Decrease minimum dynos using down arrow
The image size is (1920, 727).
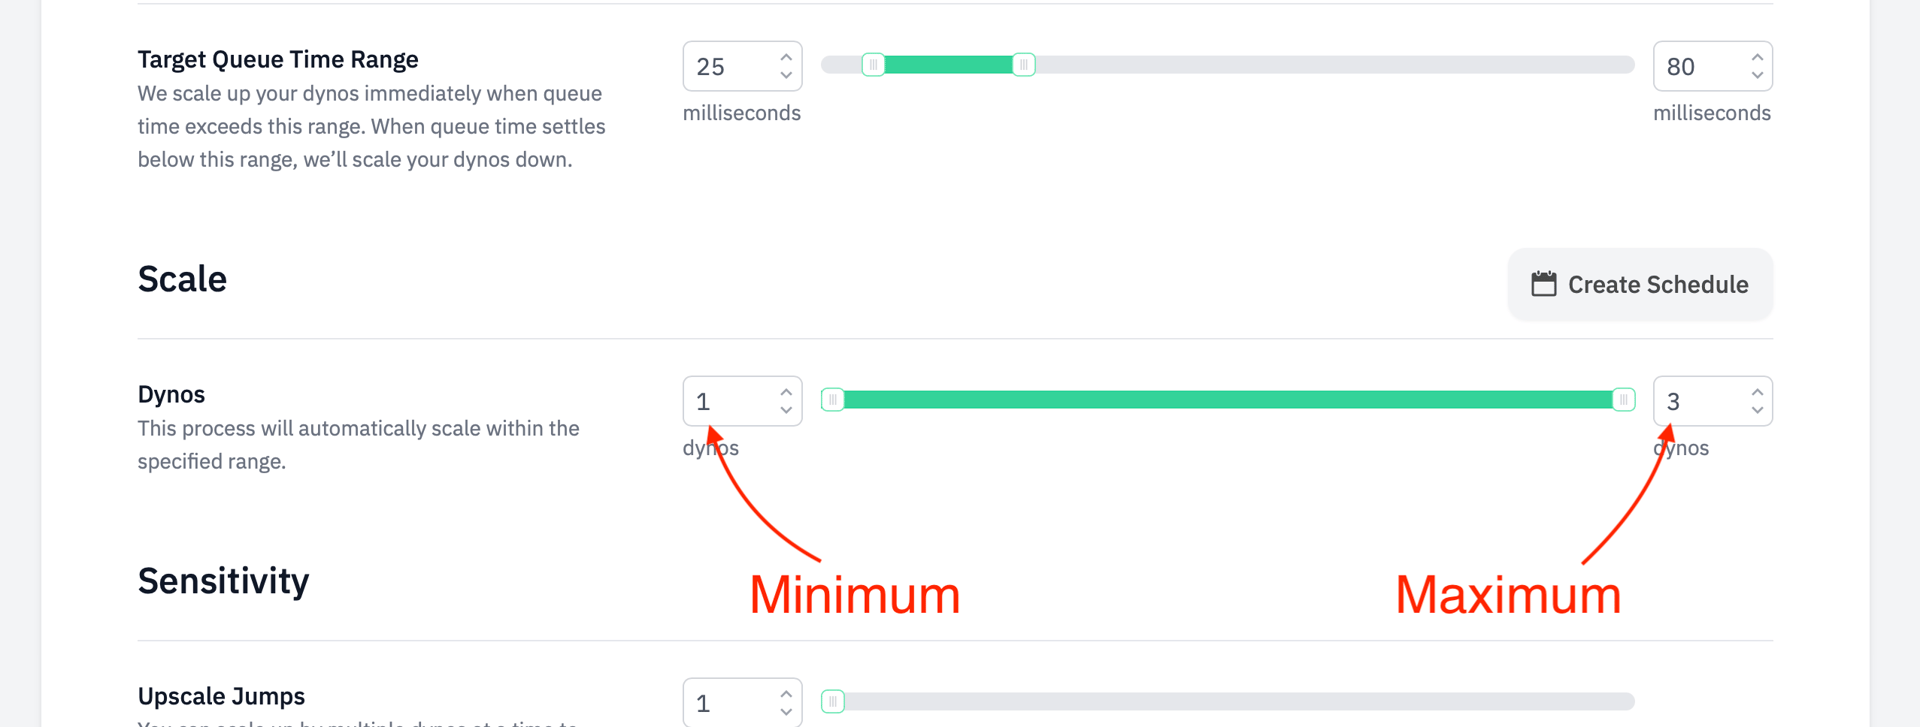786,410
